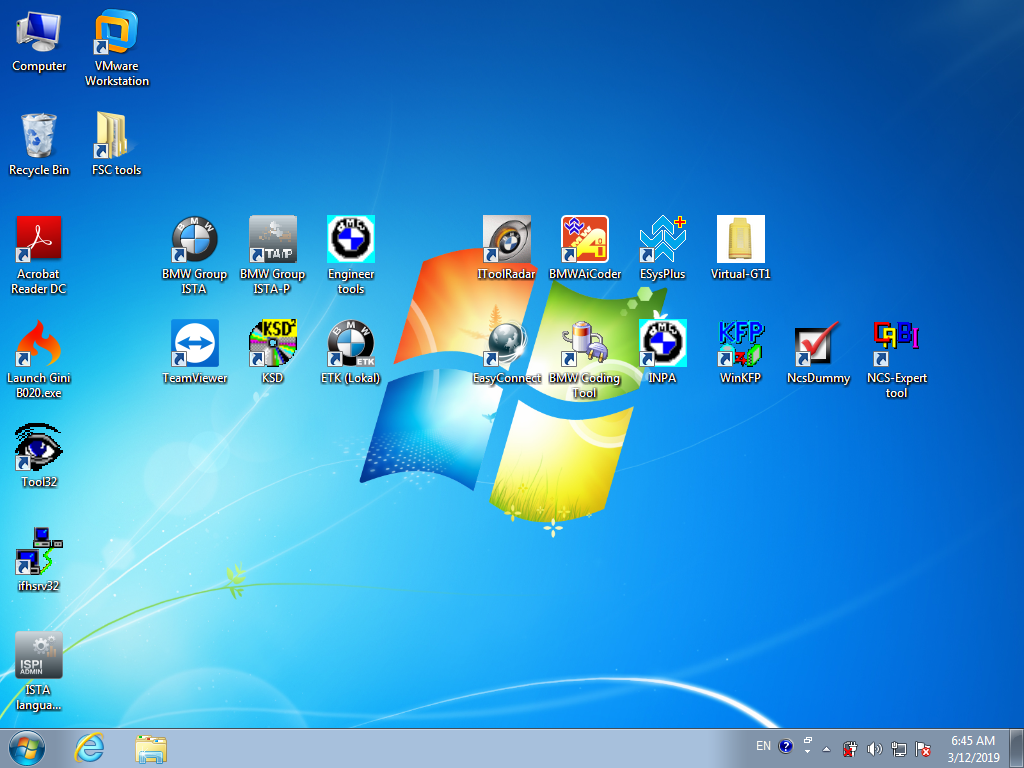Screen dimensions: 1024x768
Task: Select the BMWAiCoder shortcut
Action: 585,241
